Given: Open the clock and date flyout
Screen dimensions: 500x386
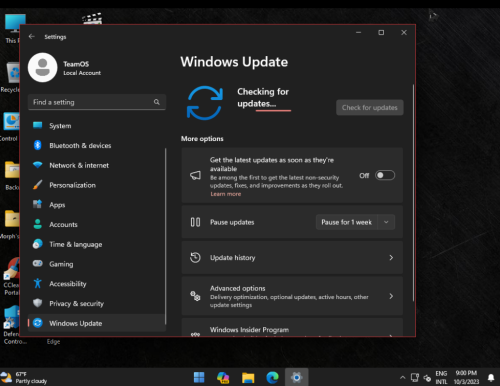Looking at the screenshot, I should point(466,377).
